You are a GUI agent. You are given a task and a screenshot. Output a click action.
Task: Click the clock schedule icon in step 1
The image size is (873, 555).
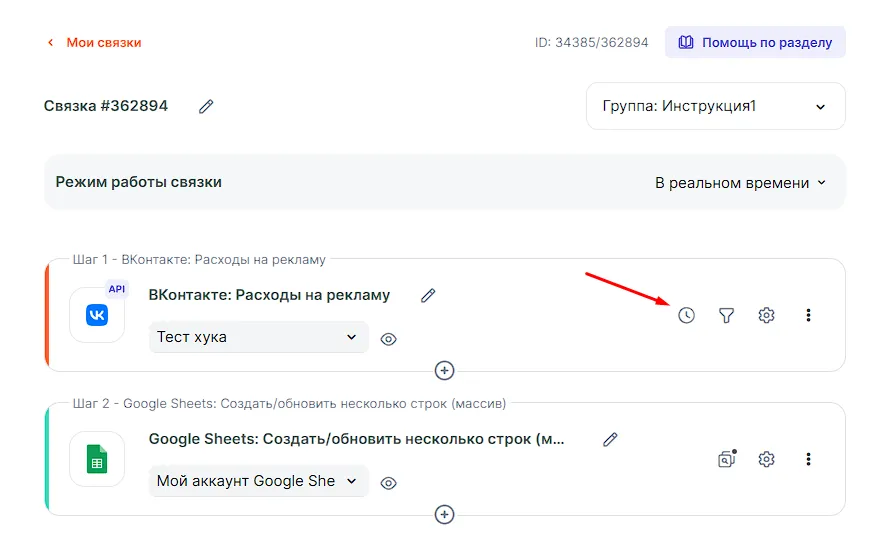point(686,315)
